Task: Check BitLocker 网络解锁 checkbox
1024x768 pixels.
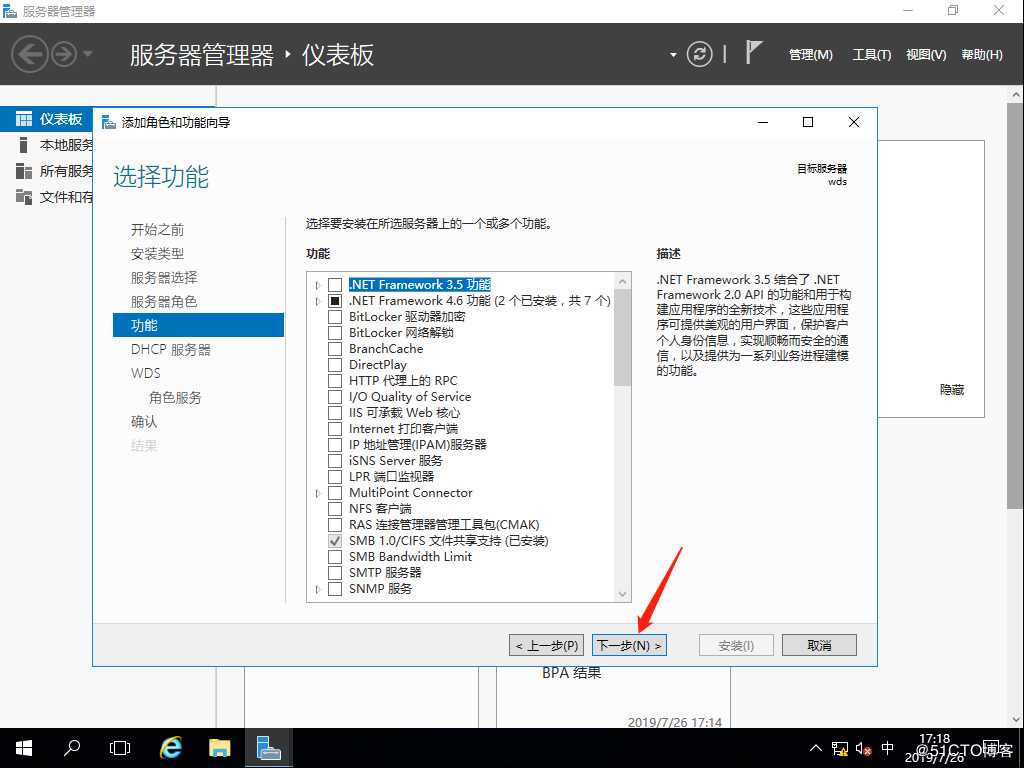Action: [334, 333]
